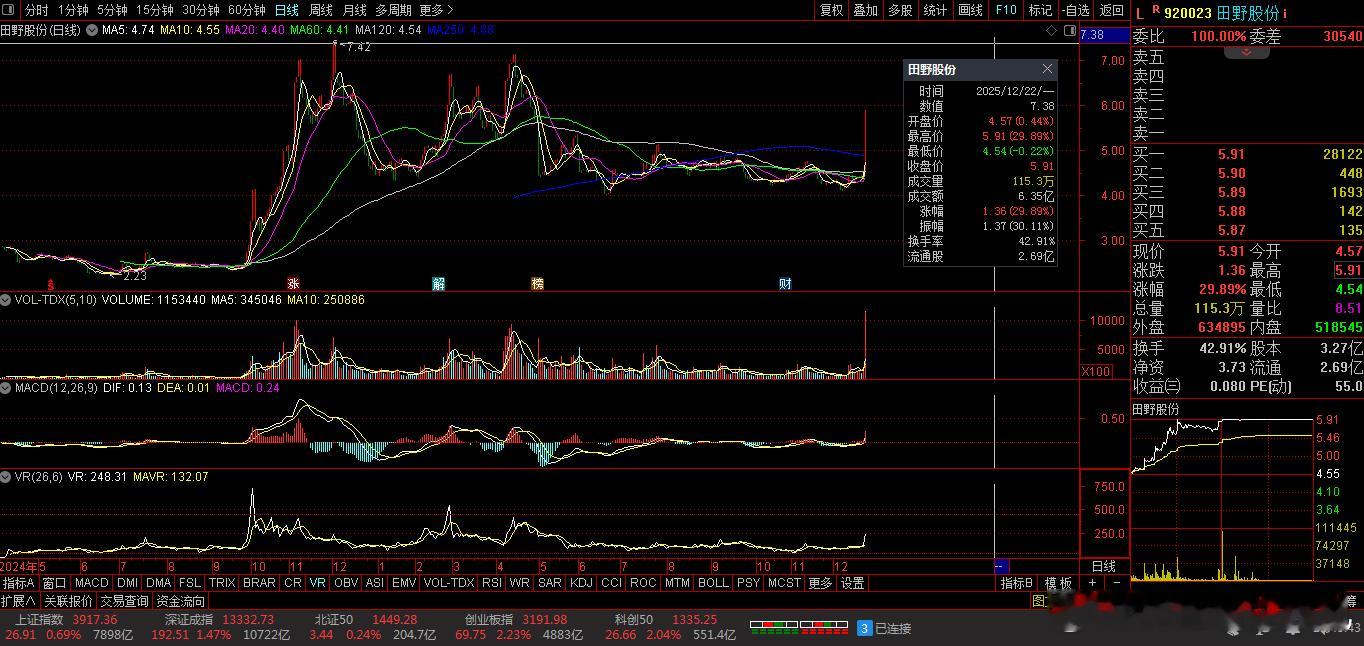The image size is (1364, 646).
Task: Click the 涨 event marker on chart
Action: (293, 284)
